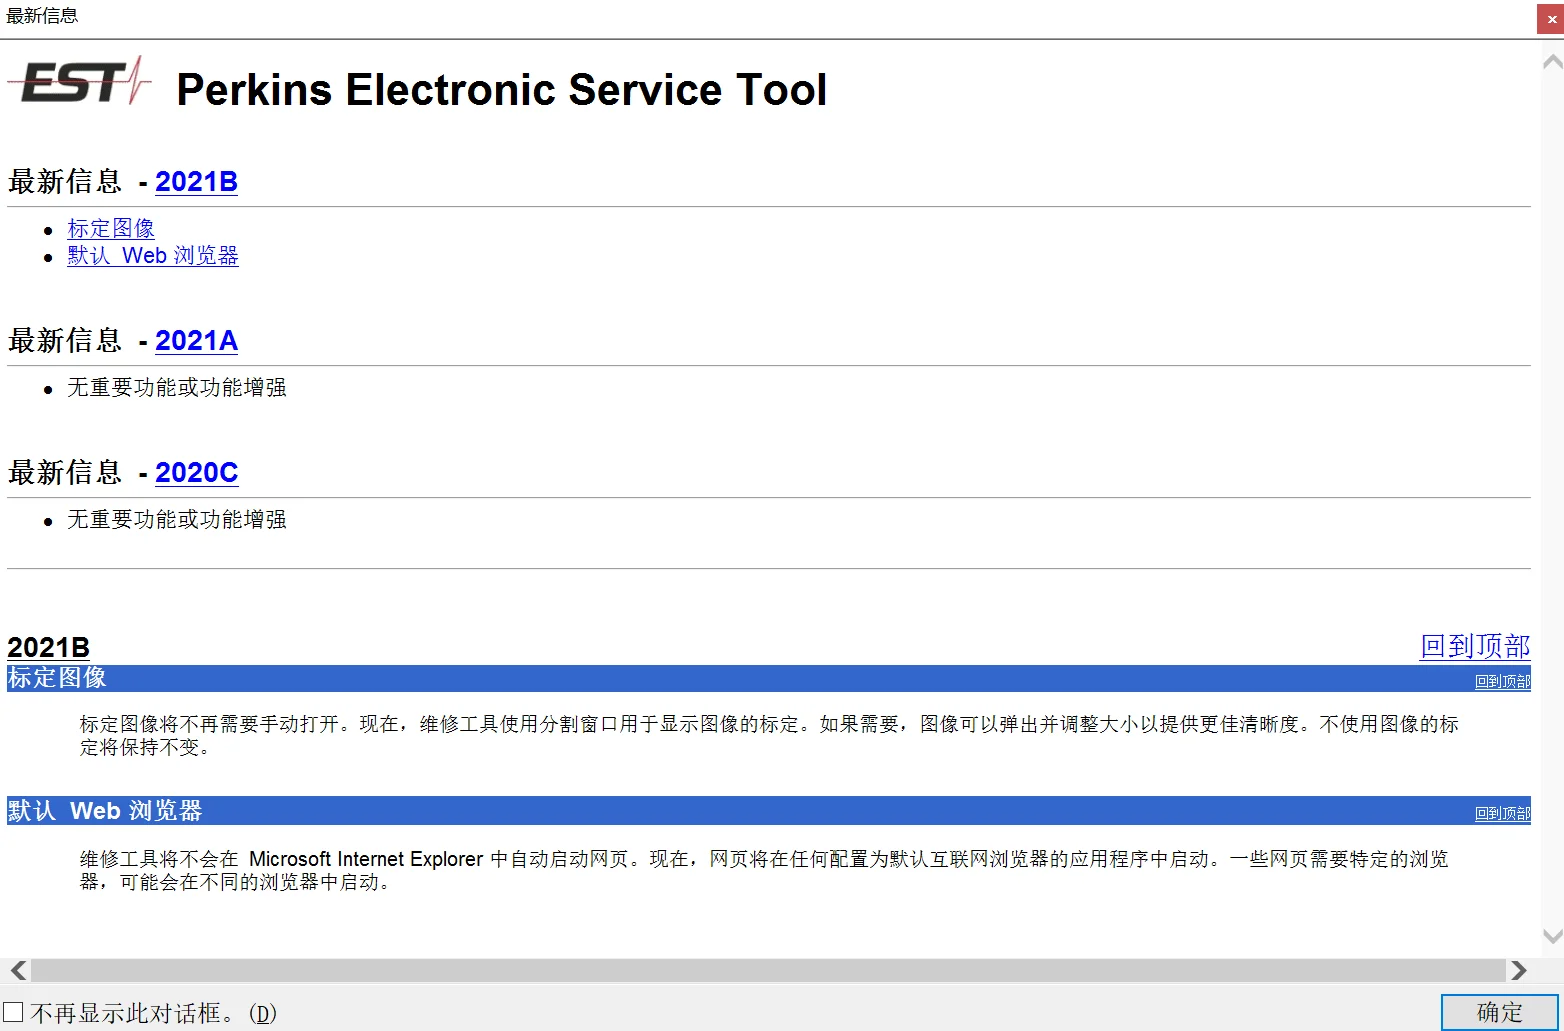The width and height of the screenshot is (1564, 1031).
Task: Click the small 回到顶部 link in the 标定图像 bar
Action: click(x=1503, y=681)
